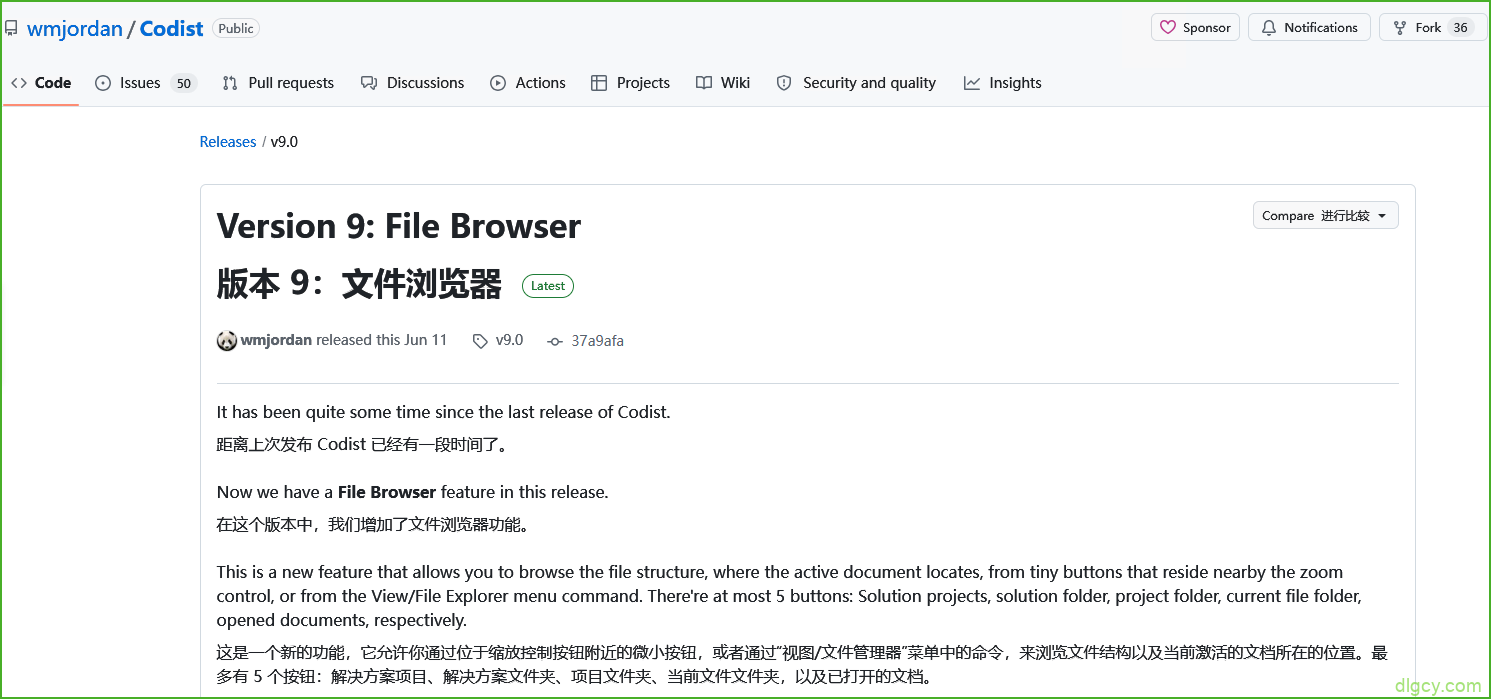Open commit 37a9afa
The width and height of the screenshot is (1491, 699).
597,341
